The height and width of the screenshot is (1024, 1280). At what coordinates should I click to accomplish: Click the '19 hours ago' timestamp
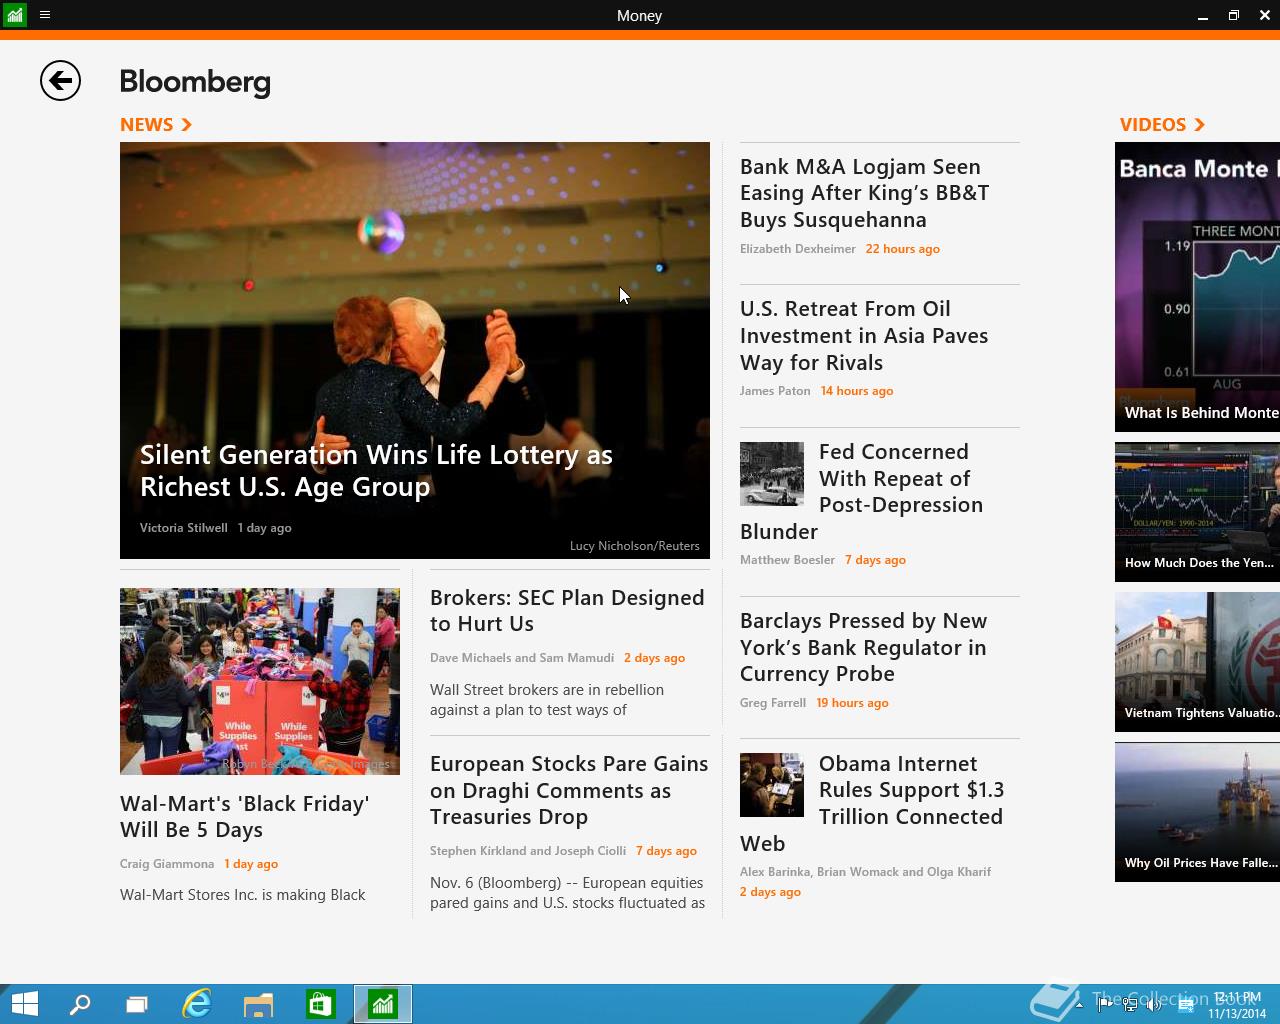tap(852, 703)
